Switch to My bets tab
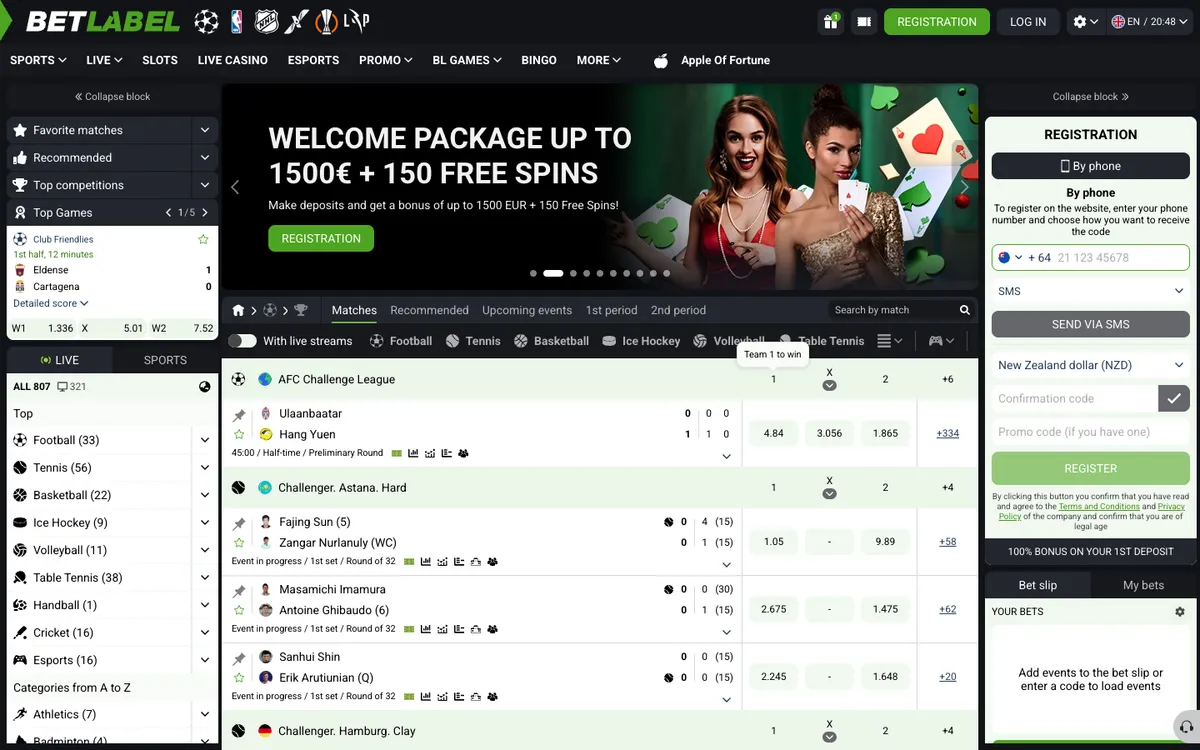 point(1143,585)
